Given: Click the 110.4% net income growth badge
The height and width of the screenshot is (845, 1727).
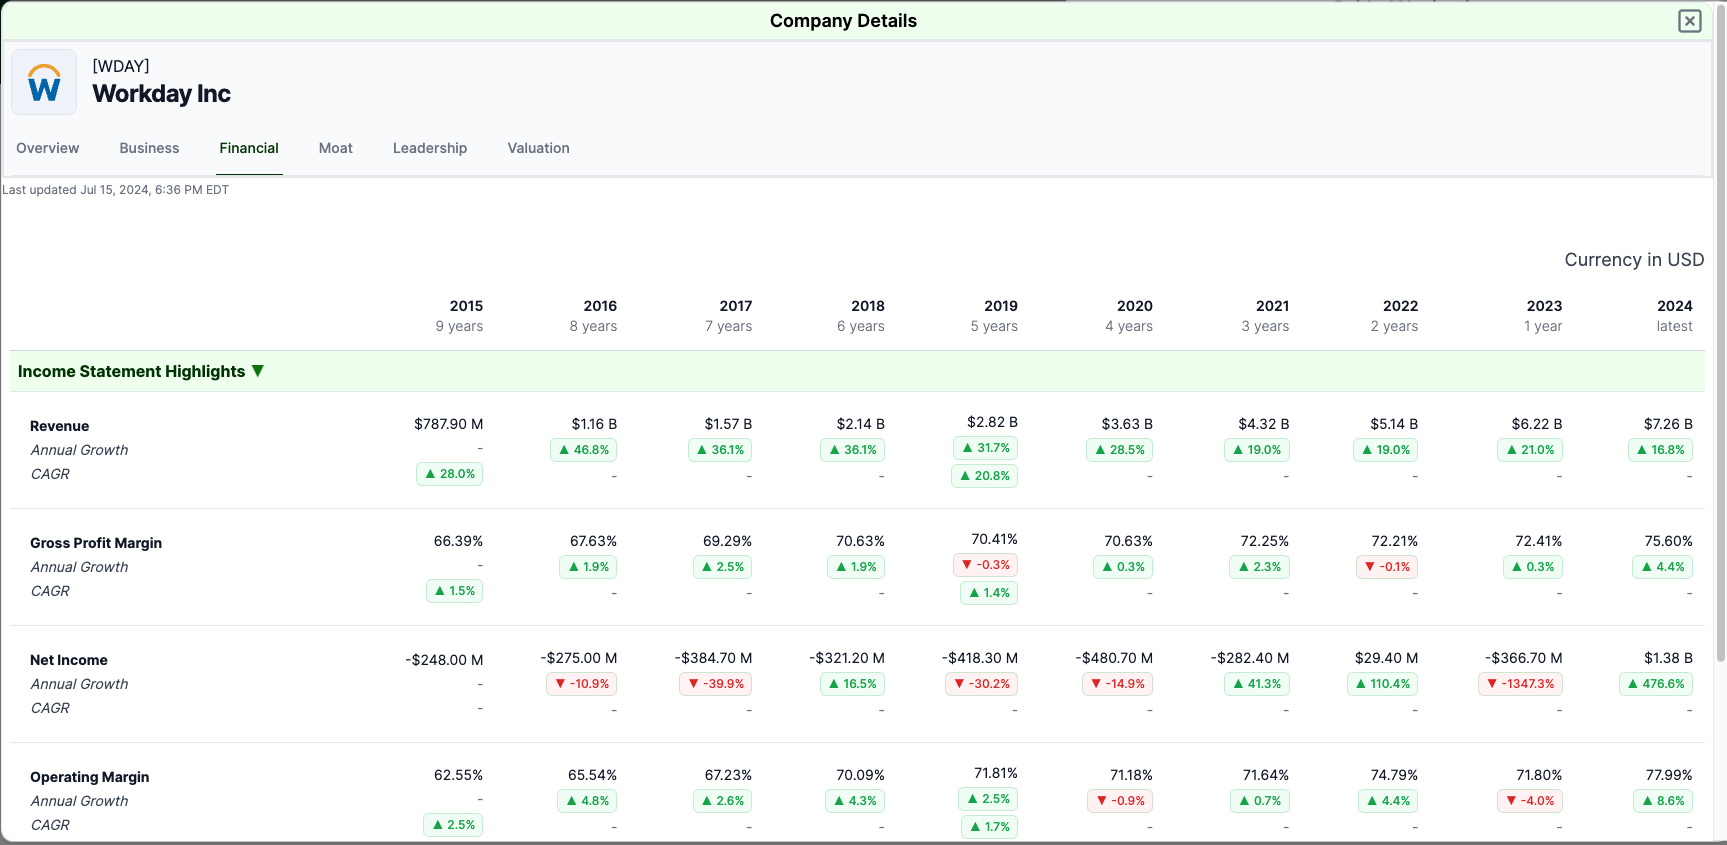Looking at the screenshot, I should tap(1383, 684).
